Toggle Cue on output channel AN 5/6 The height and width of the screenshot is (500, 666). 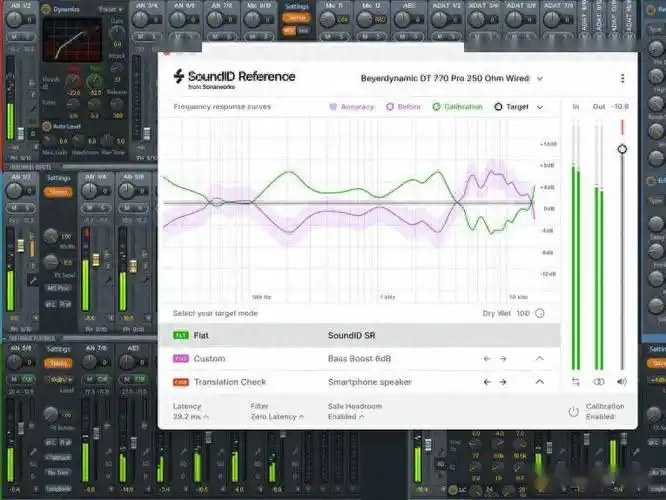point(28,379)
